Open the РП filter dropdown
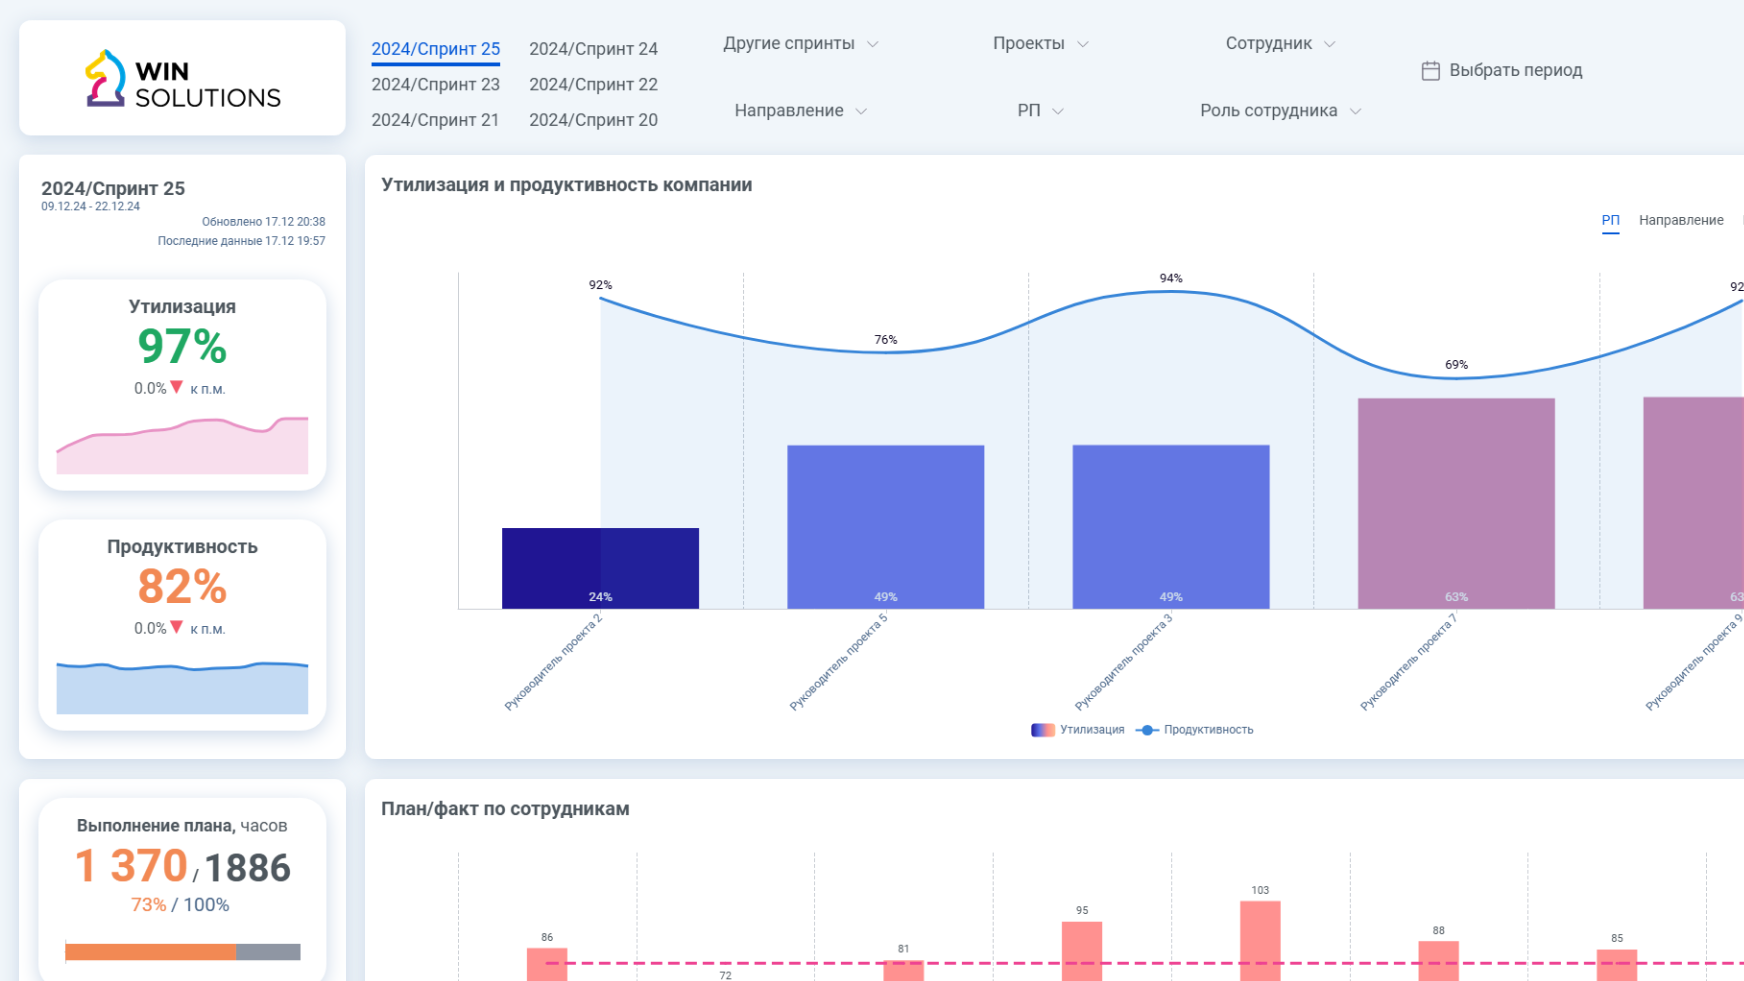Image resolution: width=1744 pixels, height=981 pixels. [1040, 111]
